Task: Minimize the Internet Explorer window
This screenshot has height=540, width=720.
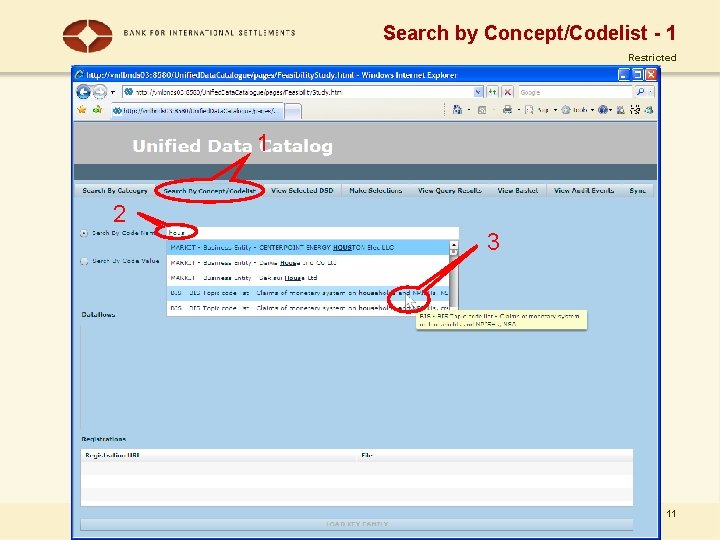Action: 623,74
